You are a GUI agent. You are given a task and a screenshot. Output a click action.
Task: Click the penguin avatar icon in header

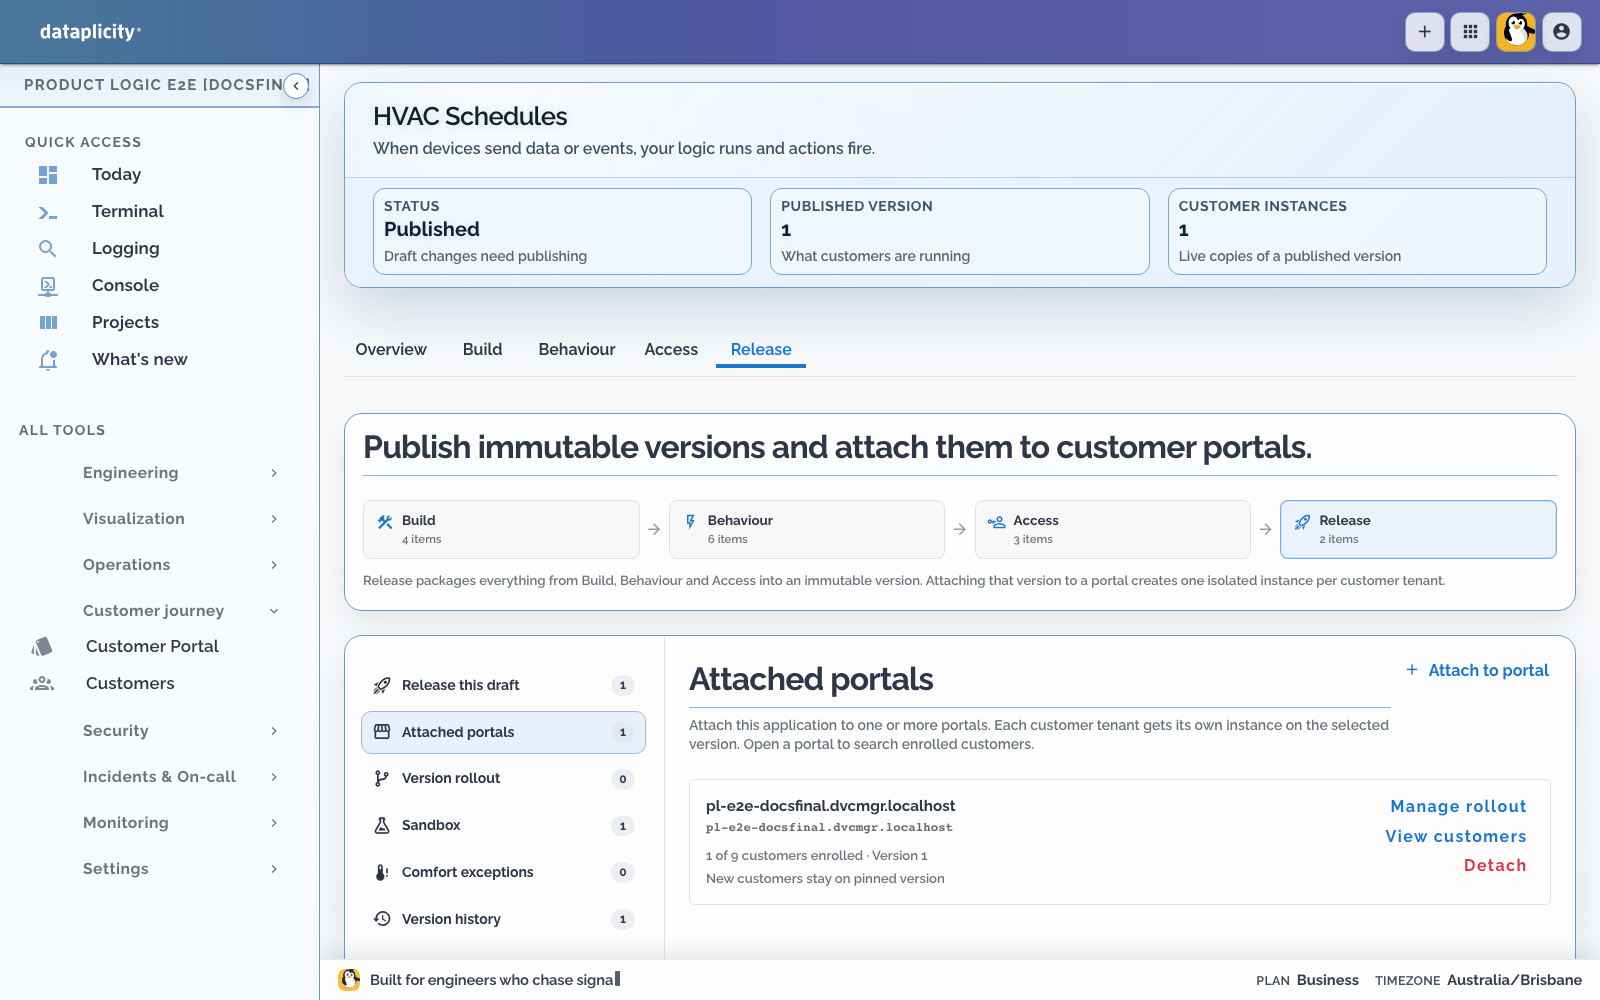click(x=1516, y=32)
